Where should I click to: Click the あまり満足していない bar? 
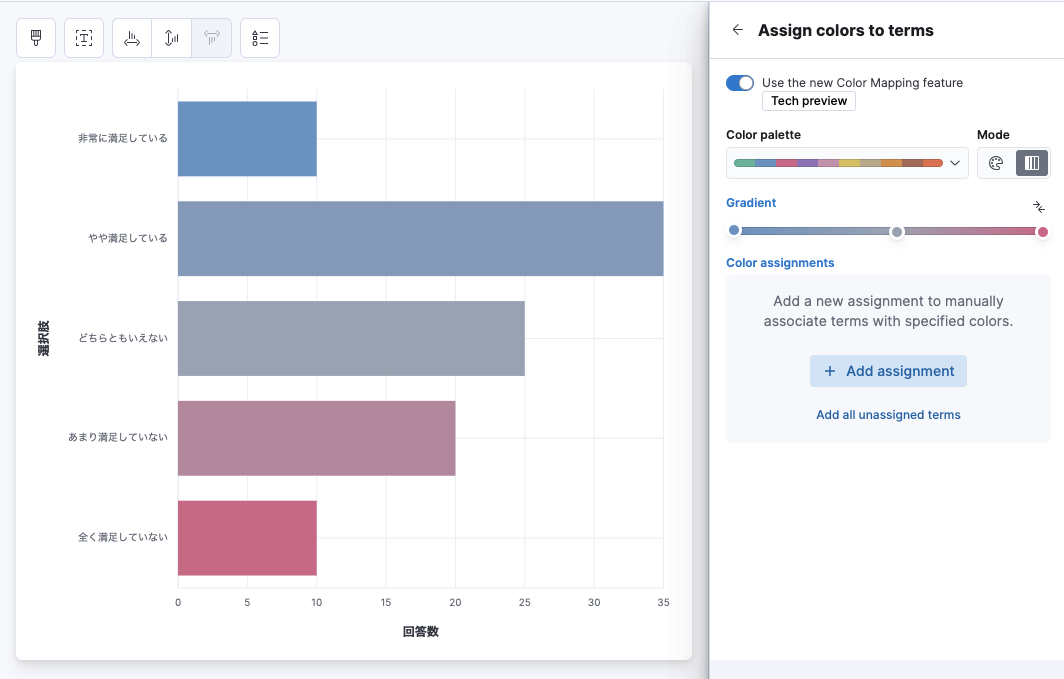coord(316,438)
